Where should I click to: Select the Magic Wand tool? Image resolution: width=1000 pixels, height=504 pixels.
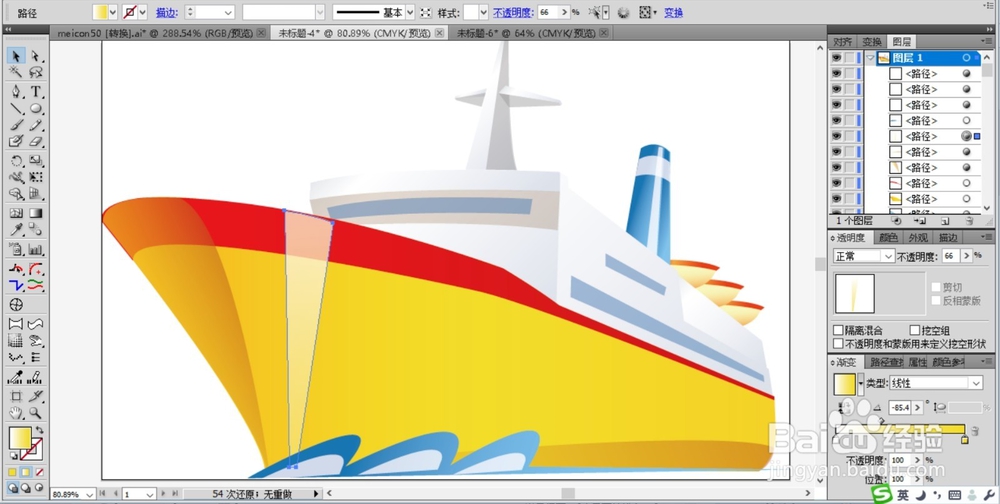pyautogui.click(x=16, y=72)
